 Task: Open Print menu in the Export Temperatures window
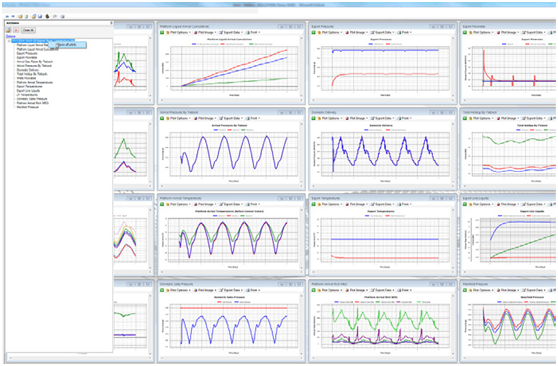tap(405, 204)
